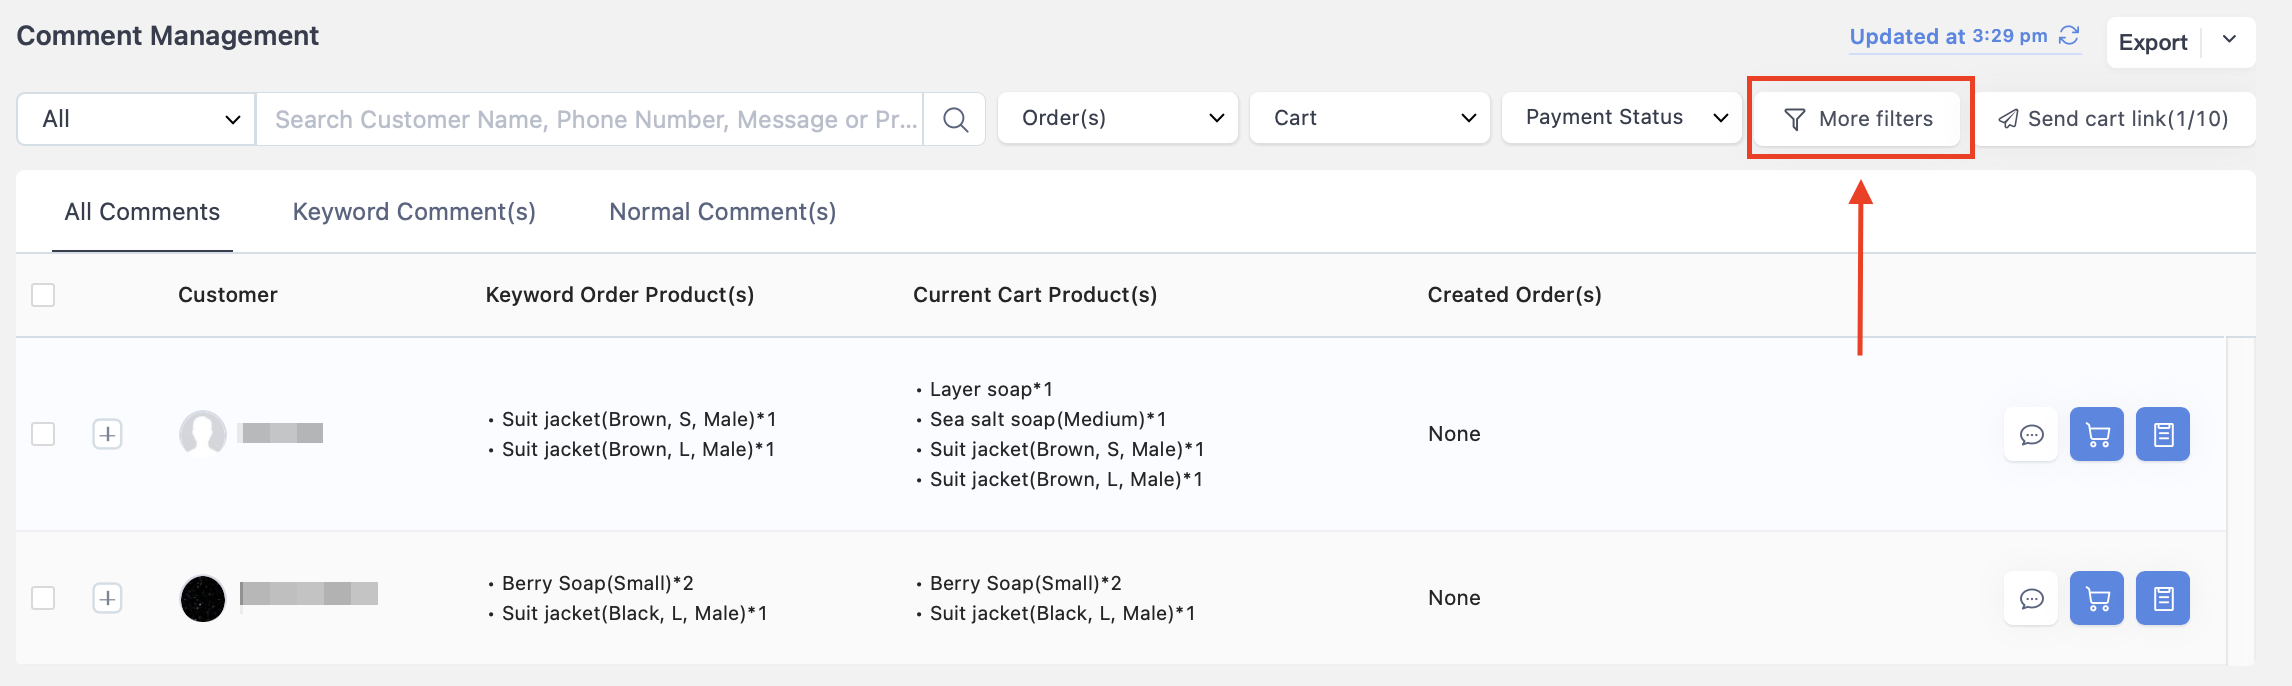The image size is (2292, 686).
Task: Click Current Cart Product(s) column header
Action: pyautogui.click(x=1035, y=295)
